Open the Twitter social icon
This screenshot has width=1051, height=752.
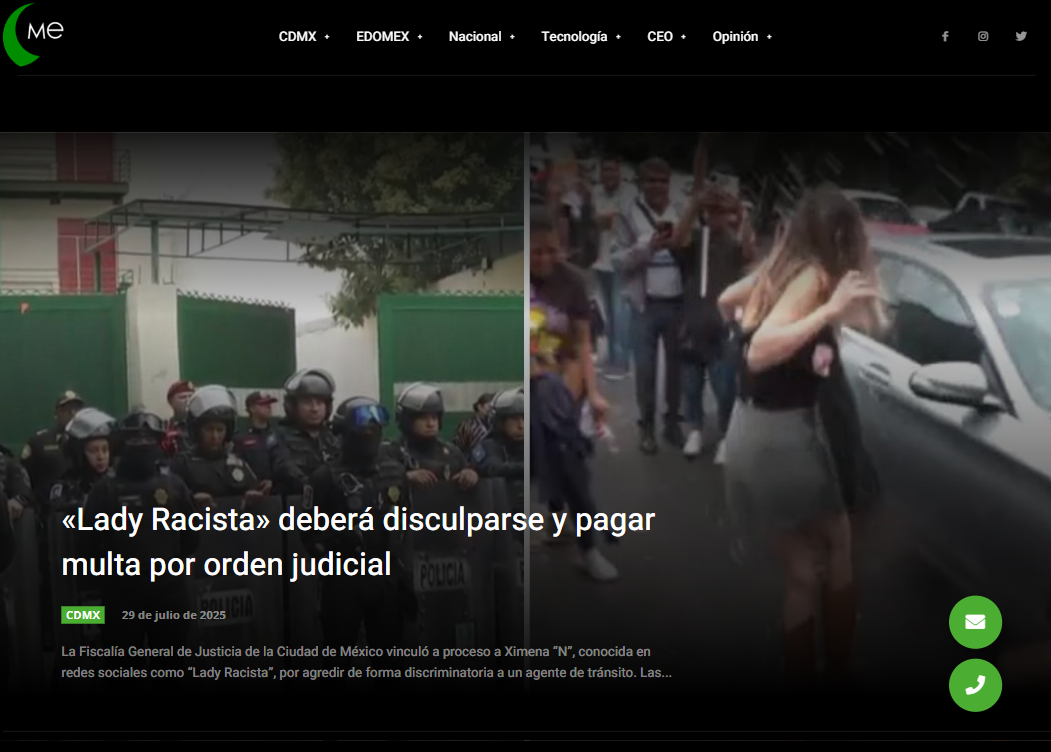coord(1021,36)
